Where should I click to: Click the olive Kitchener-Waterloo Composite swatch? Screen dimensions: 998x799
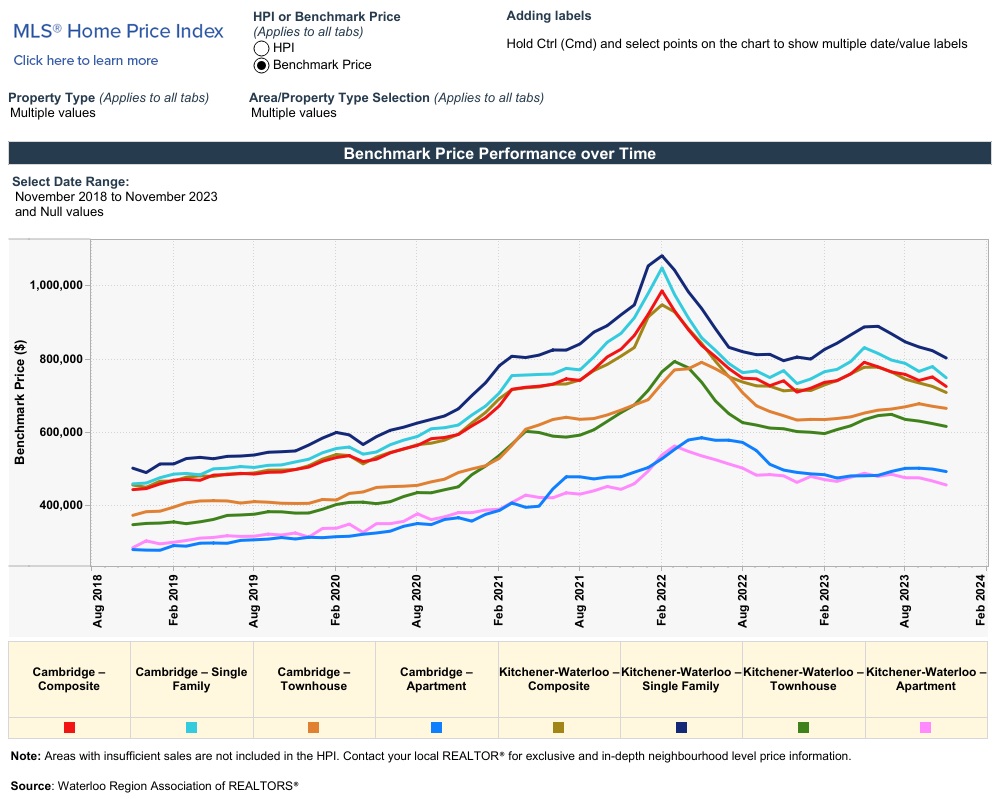[558, 728]
